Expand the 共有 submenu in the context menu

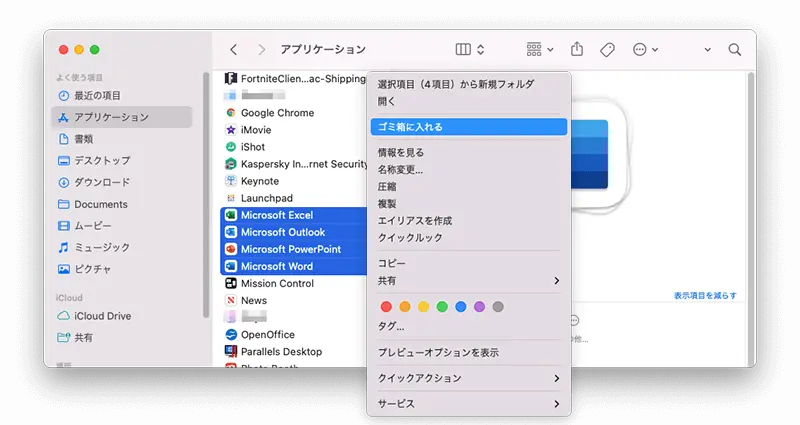[469, 281]
